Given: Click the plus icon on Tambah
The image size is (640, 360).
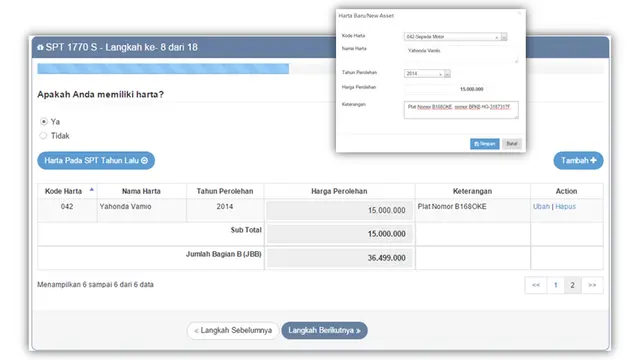Looking at the screenshot, I should tap(593, 160).
